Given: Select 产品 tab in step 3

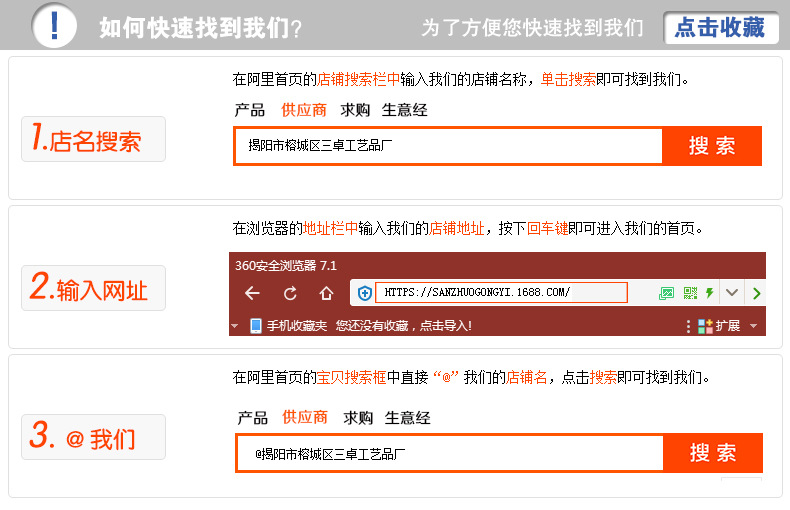Looking at the screenshot, I should pos(252,417).
